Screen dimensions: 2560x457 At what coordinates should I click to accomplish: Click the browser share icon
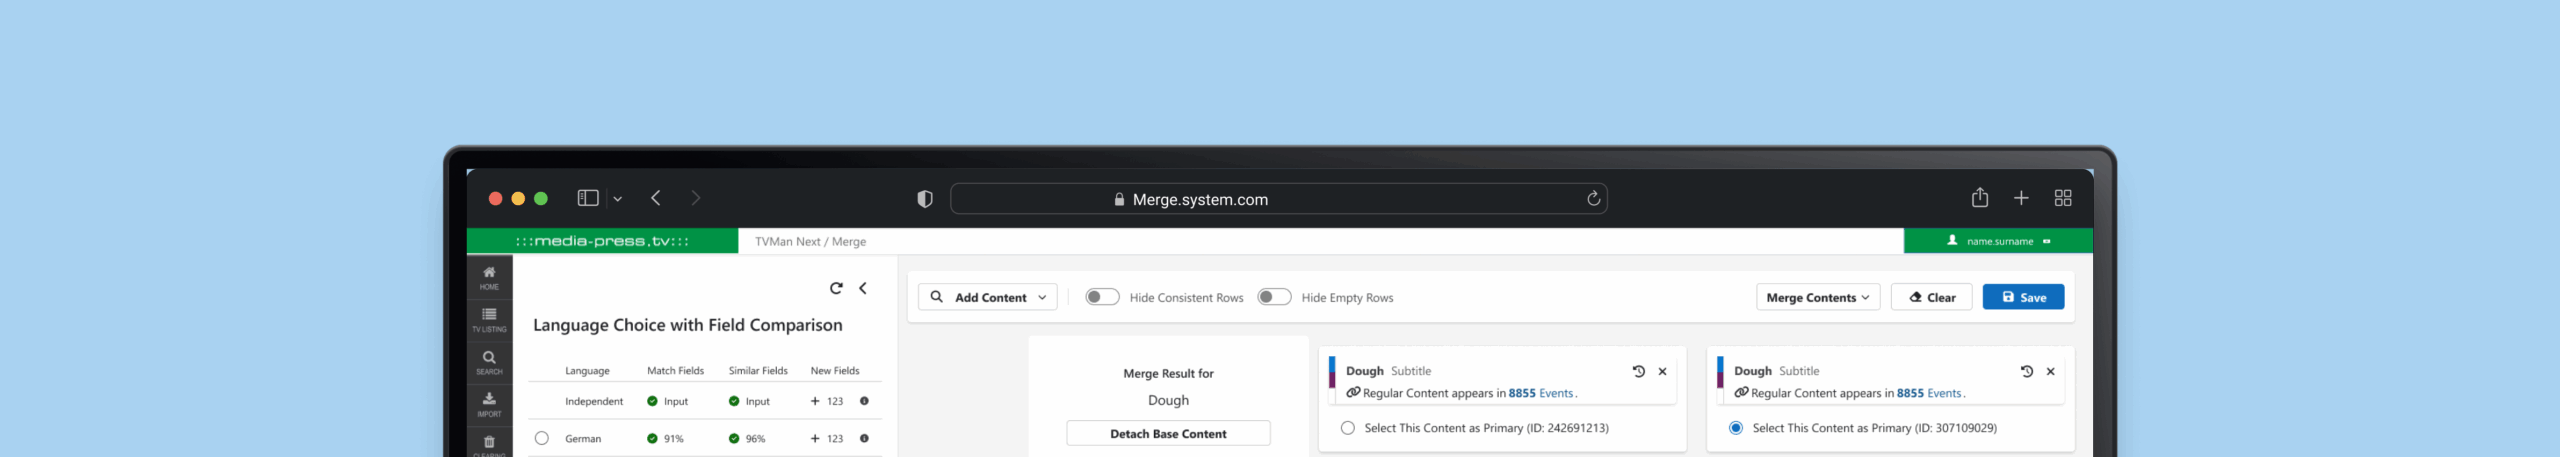(x=1979, y=198)
